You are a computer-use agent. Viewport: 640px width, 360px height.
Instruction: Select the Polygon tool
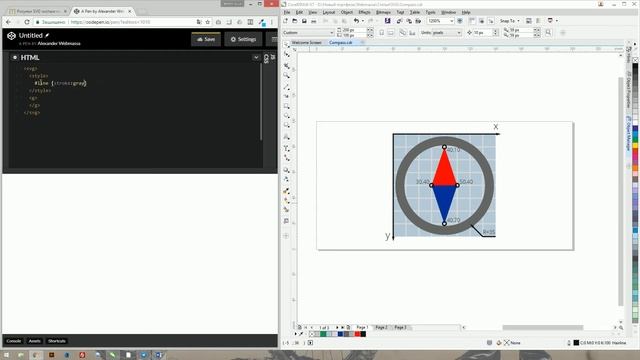click(x=287, y=126)
